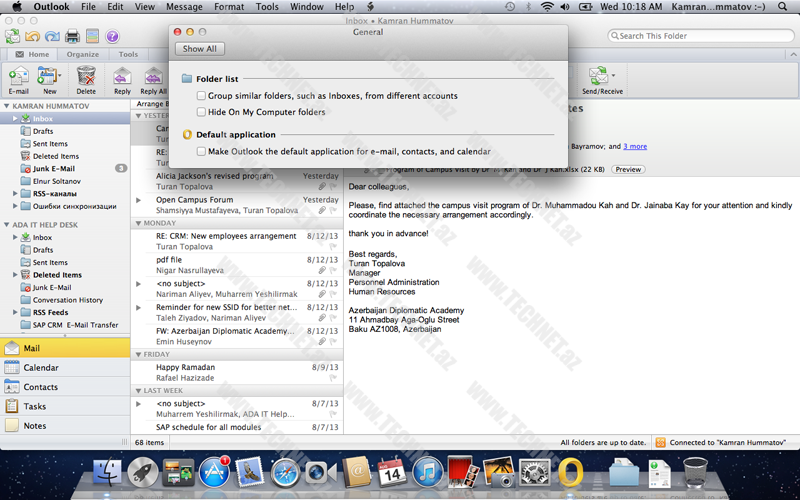This screenshot has width=800, height=500.
Task: Click the Delete toolbar icon
Action: pos(86,76)
